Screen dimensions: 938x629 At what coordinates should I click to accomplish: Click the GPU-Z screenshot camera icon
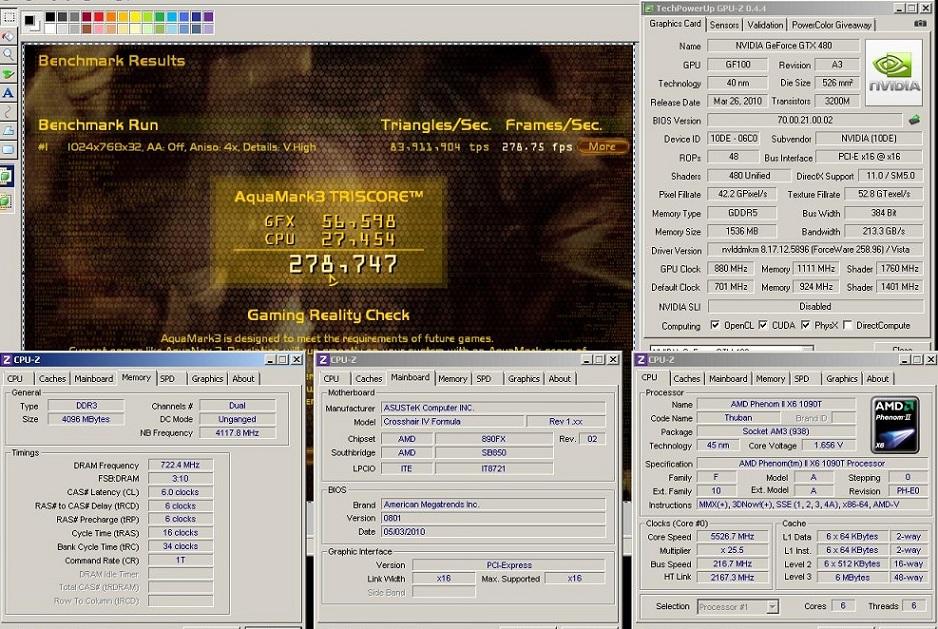point(920,24)
